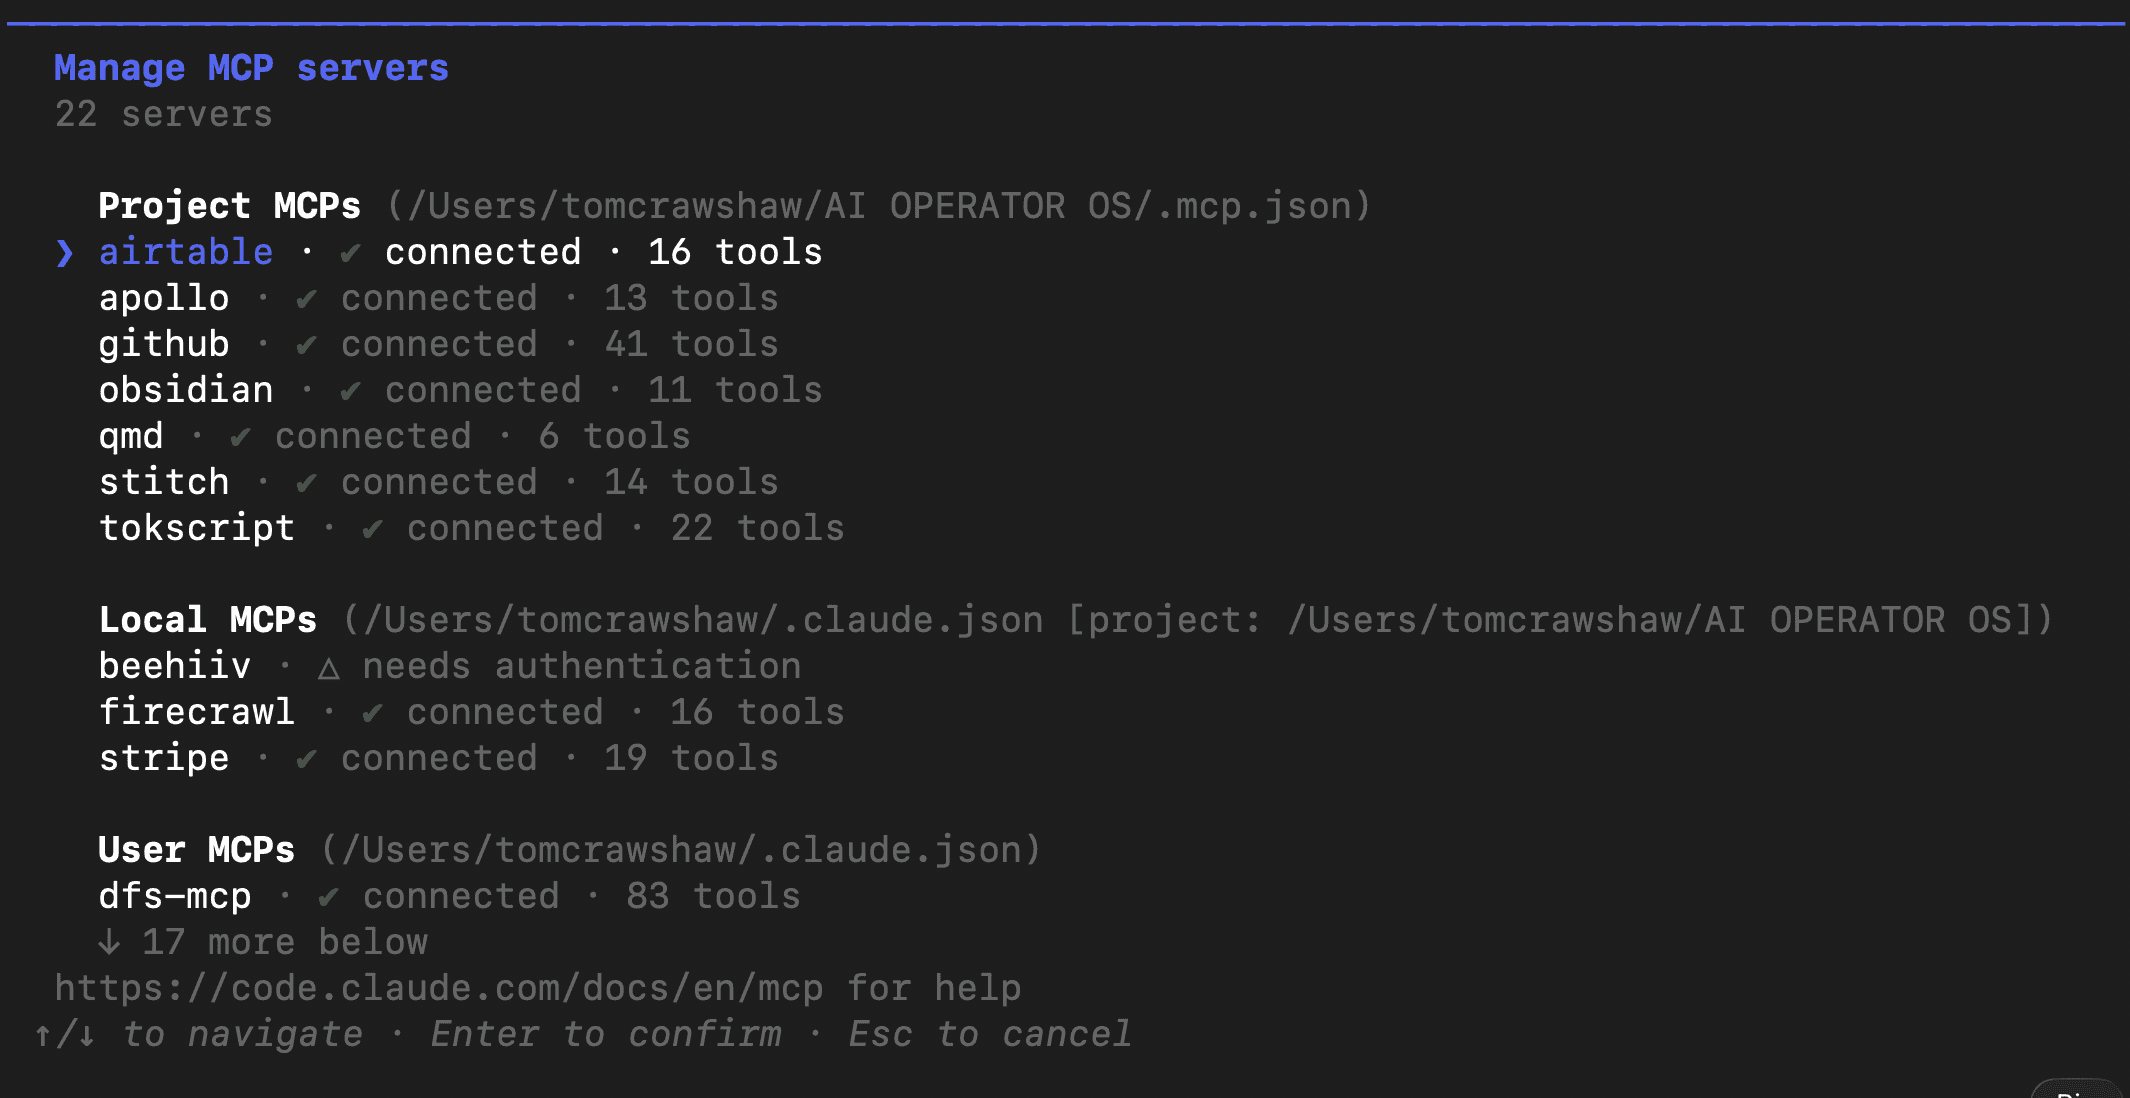Click the 'Enter to confirm' hint
This screenshot has height=1098, width=2130.
(x=606, y=1034)
